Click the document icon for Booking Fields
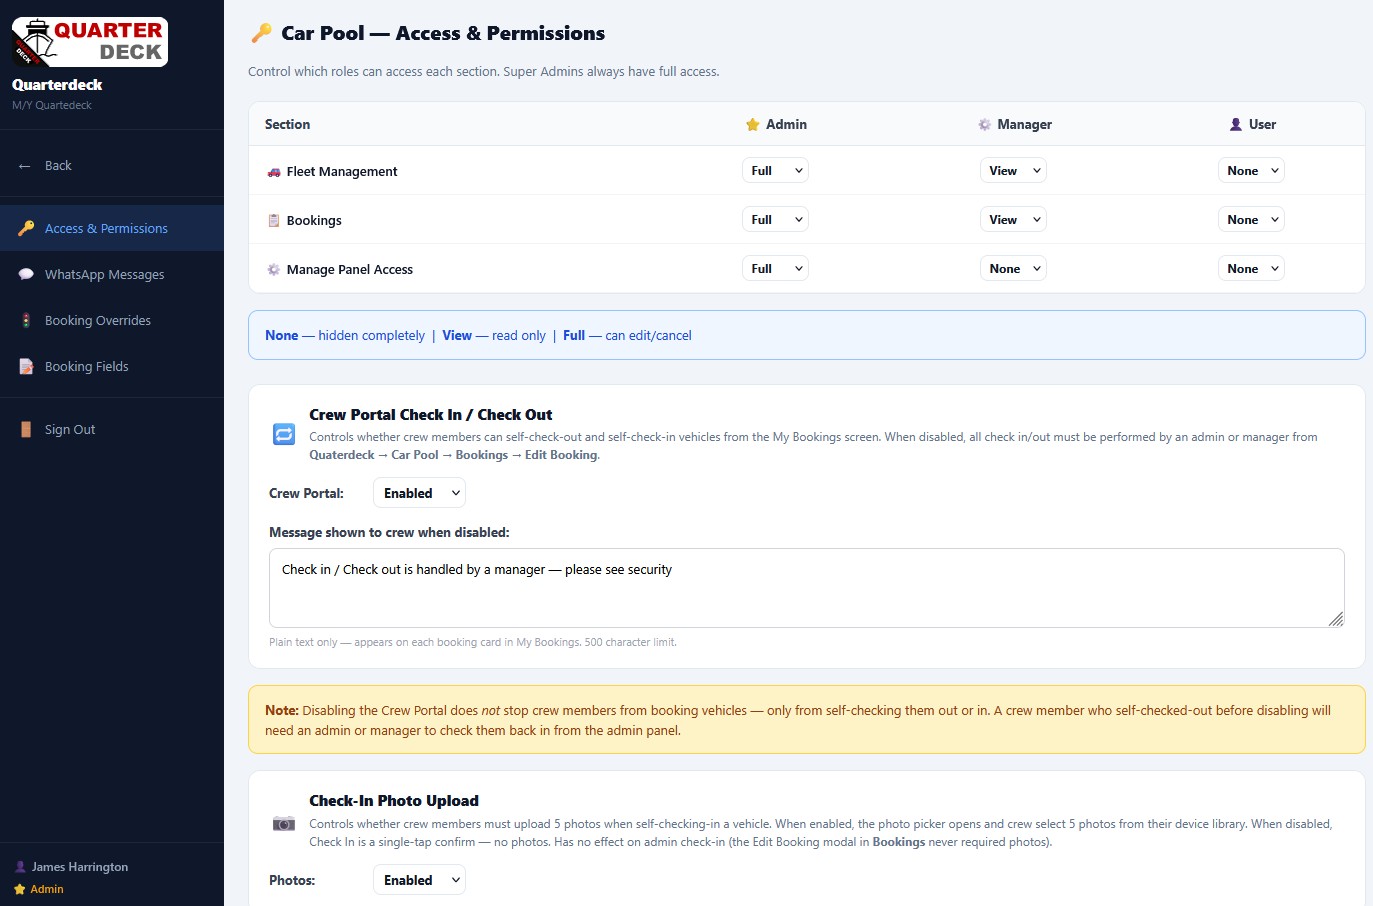The width and height of the screenshot is (1373, 906). point(26,366)
